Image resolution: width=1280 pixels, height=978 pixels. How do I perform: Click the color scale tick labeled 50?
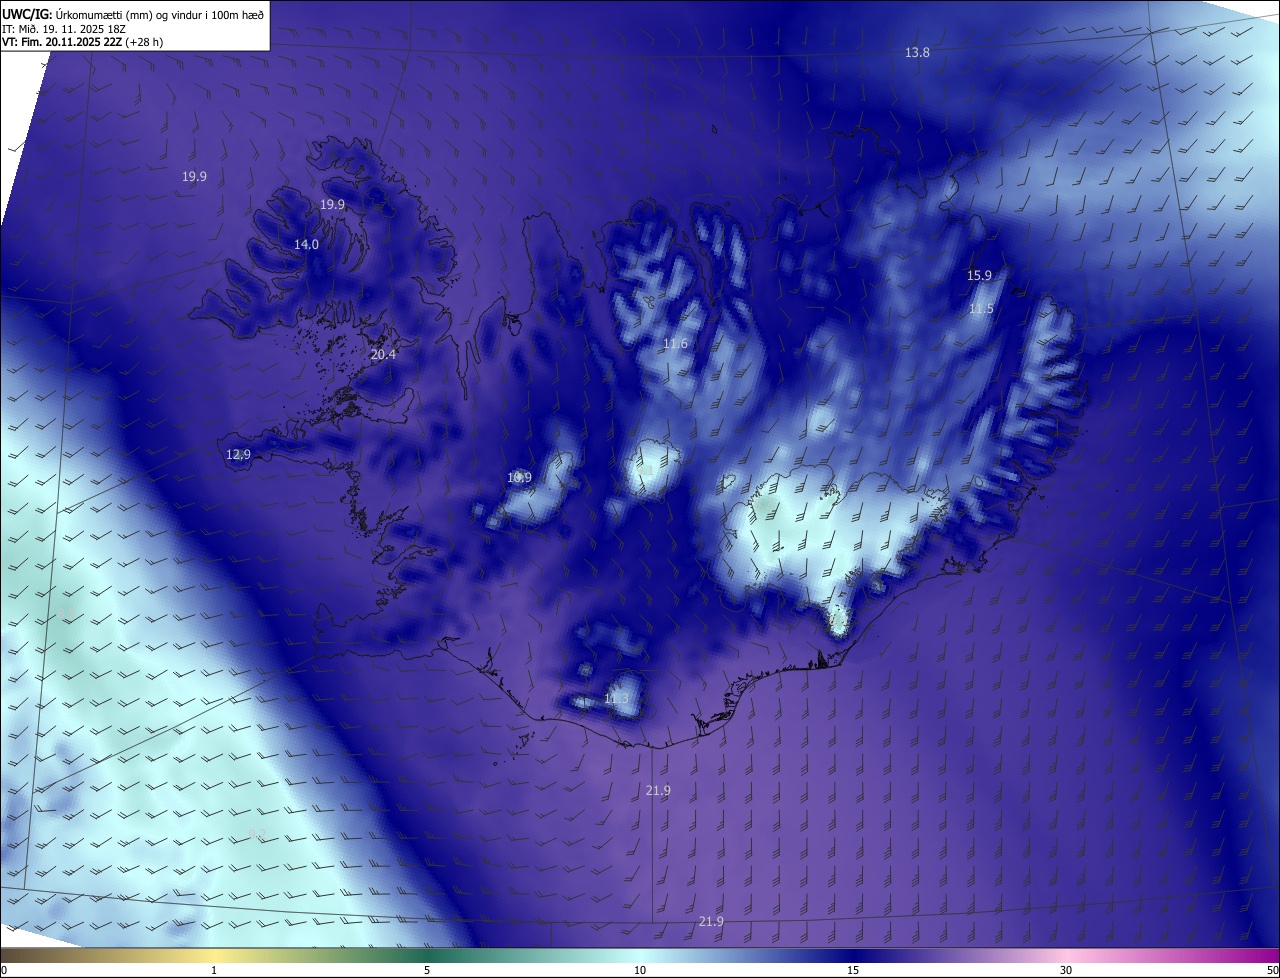click(x=1272, y=970)
